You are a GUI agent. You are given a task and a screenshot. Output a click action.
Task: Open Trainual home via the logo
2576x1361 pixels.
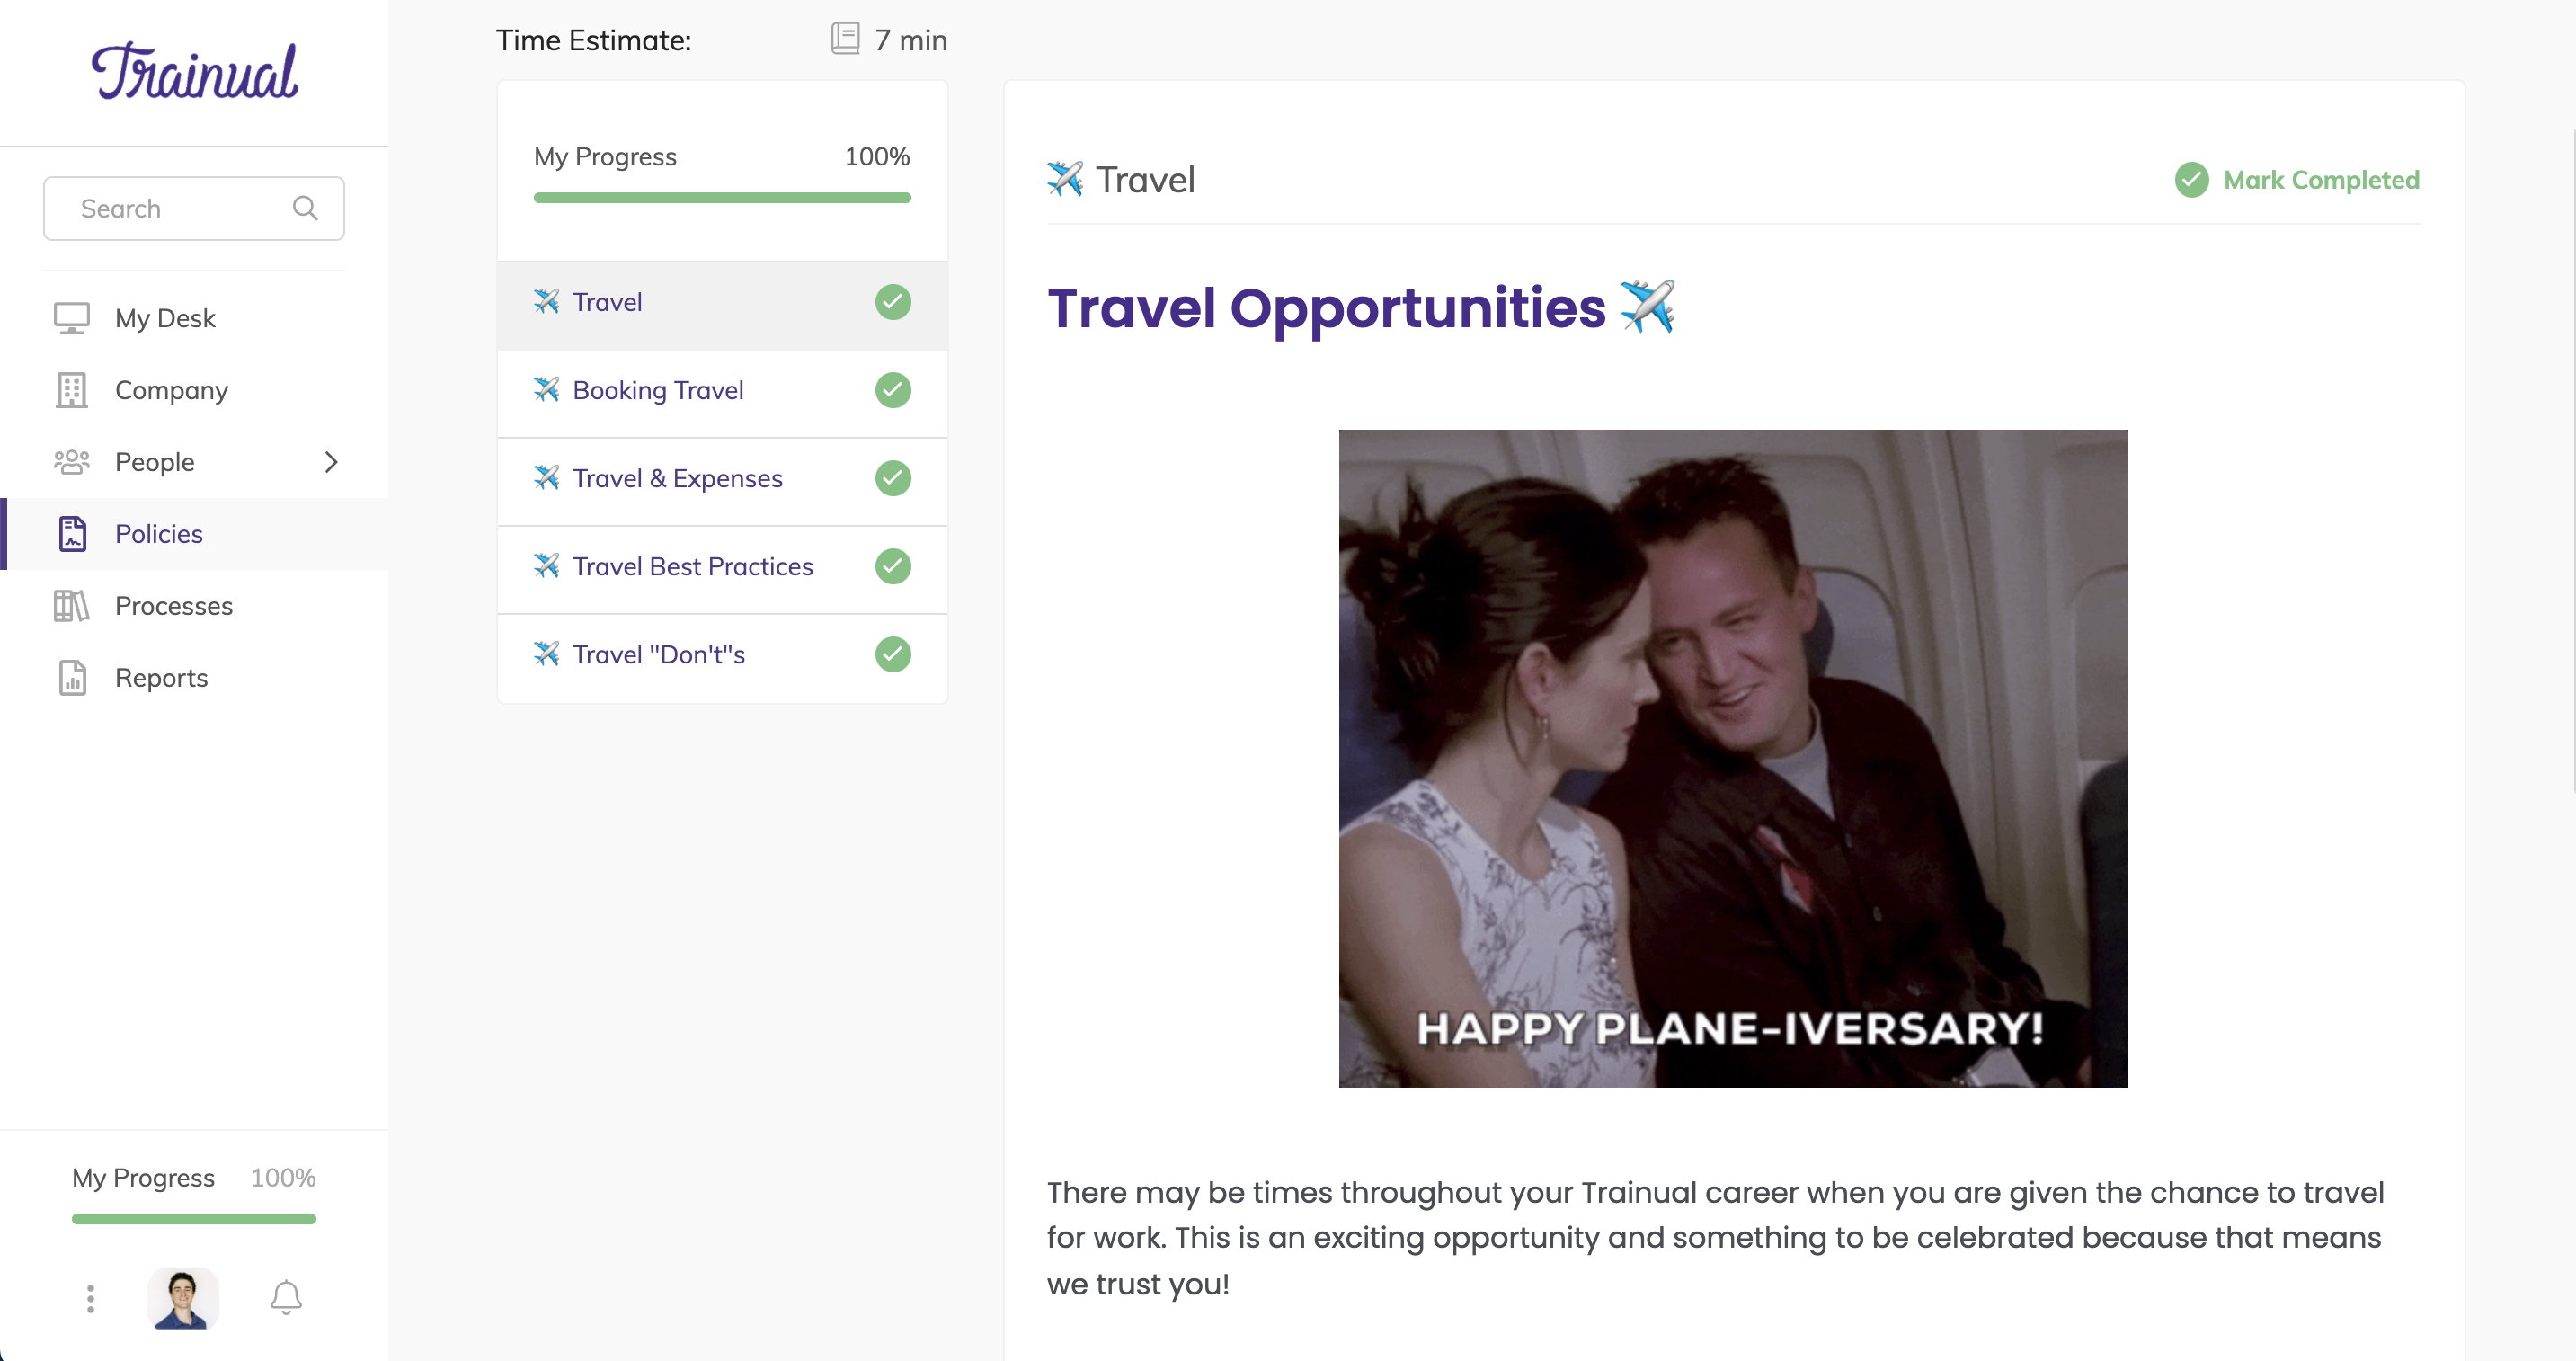click(x=193, y=70)
